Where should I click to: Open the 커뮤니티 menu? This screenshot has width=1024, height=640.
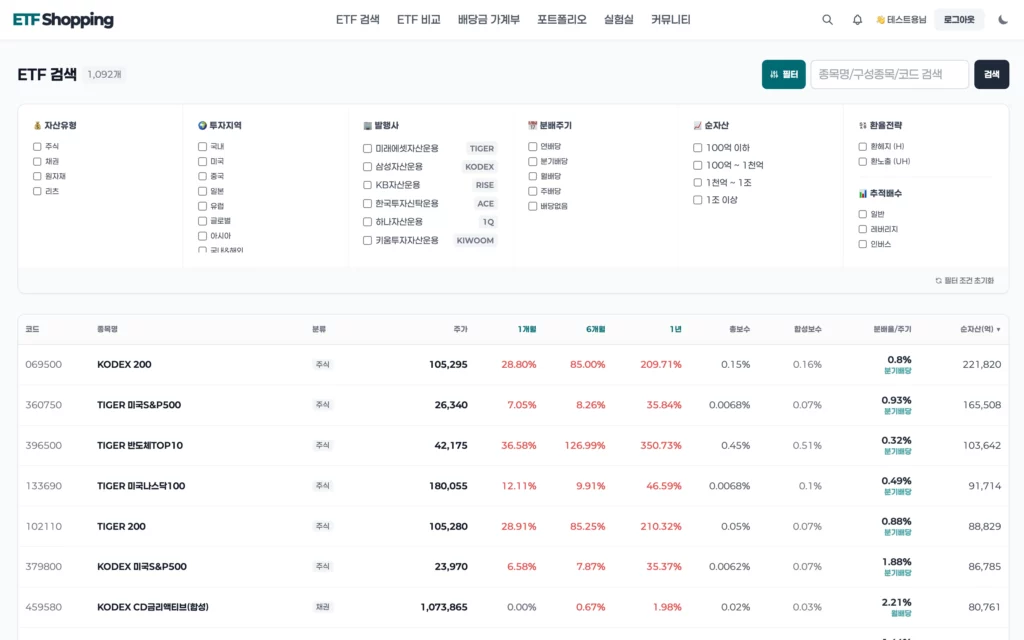pyautogui.click(x=671, y=20)
